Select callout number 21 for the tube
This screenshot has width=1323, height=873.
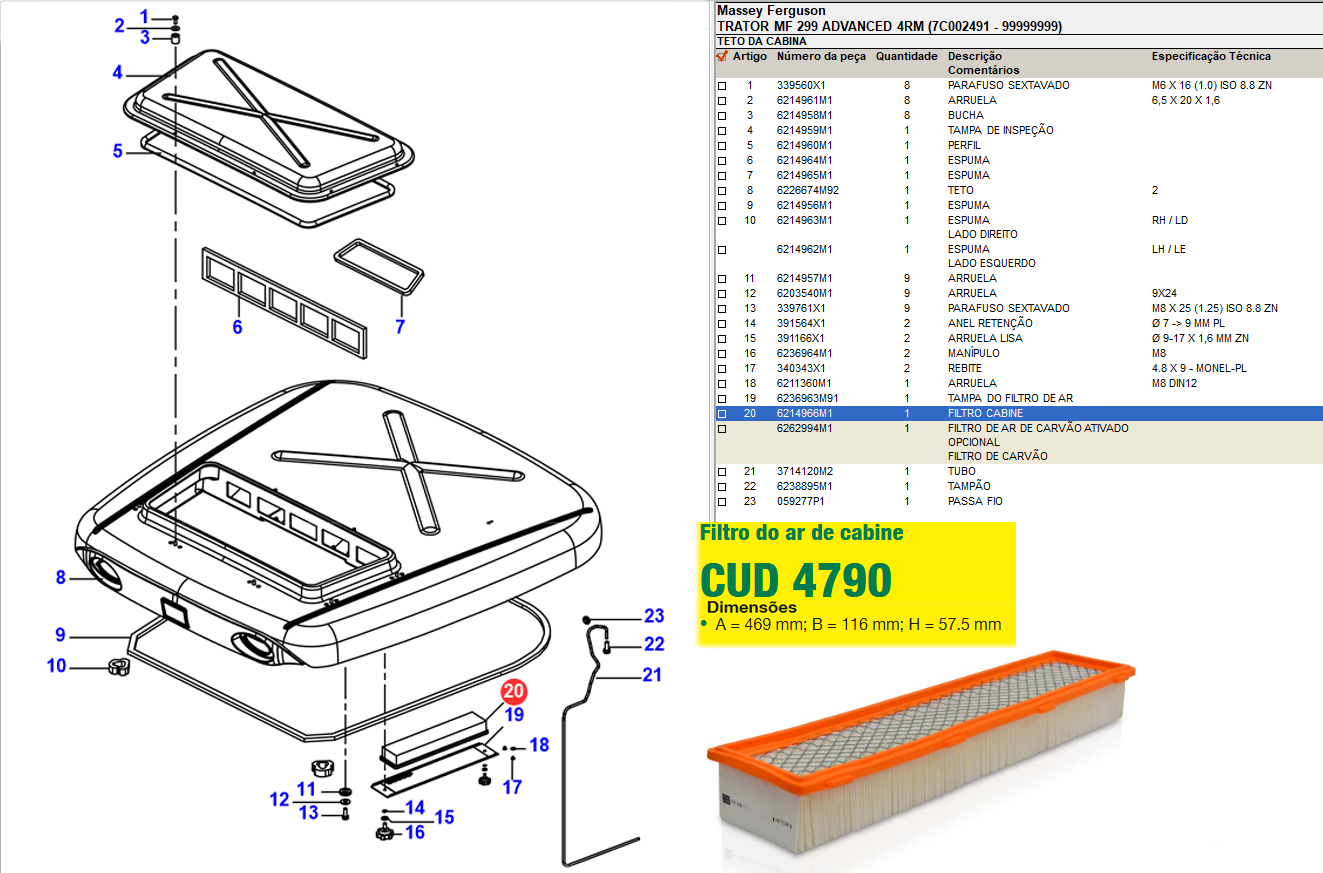pyautogui.click(x=651, y=675)
